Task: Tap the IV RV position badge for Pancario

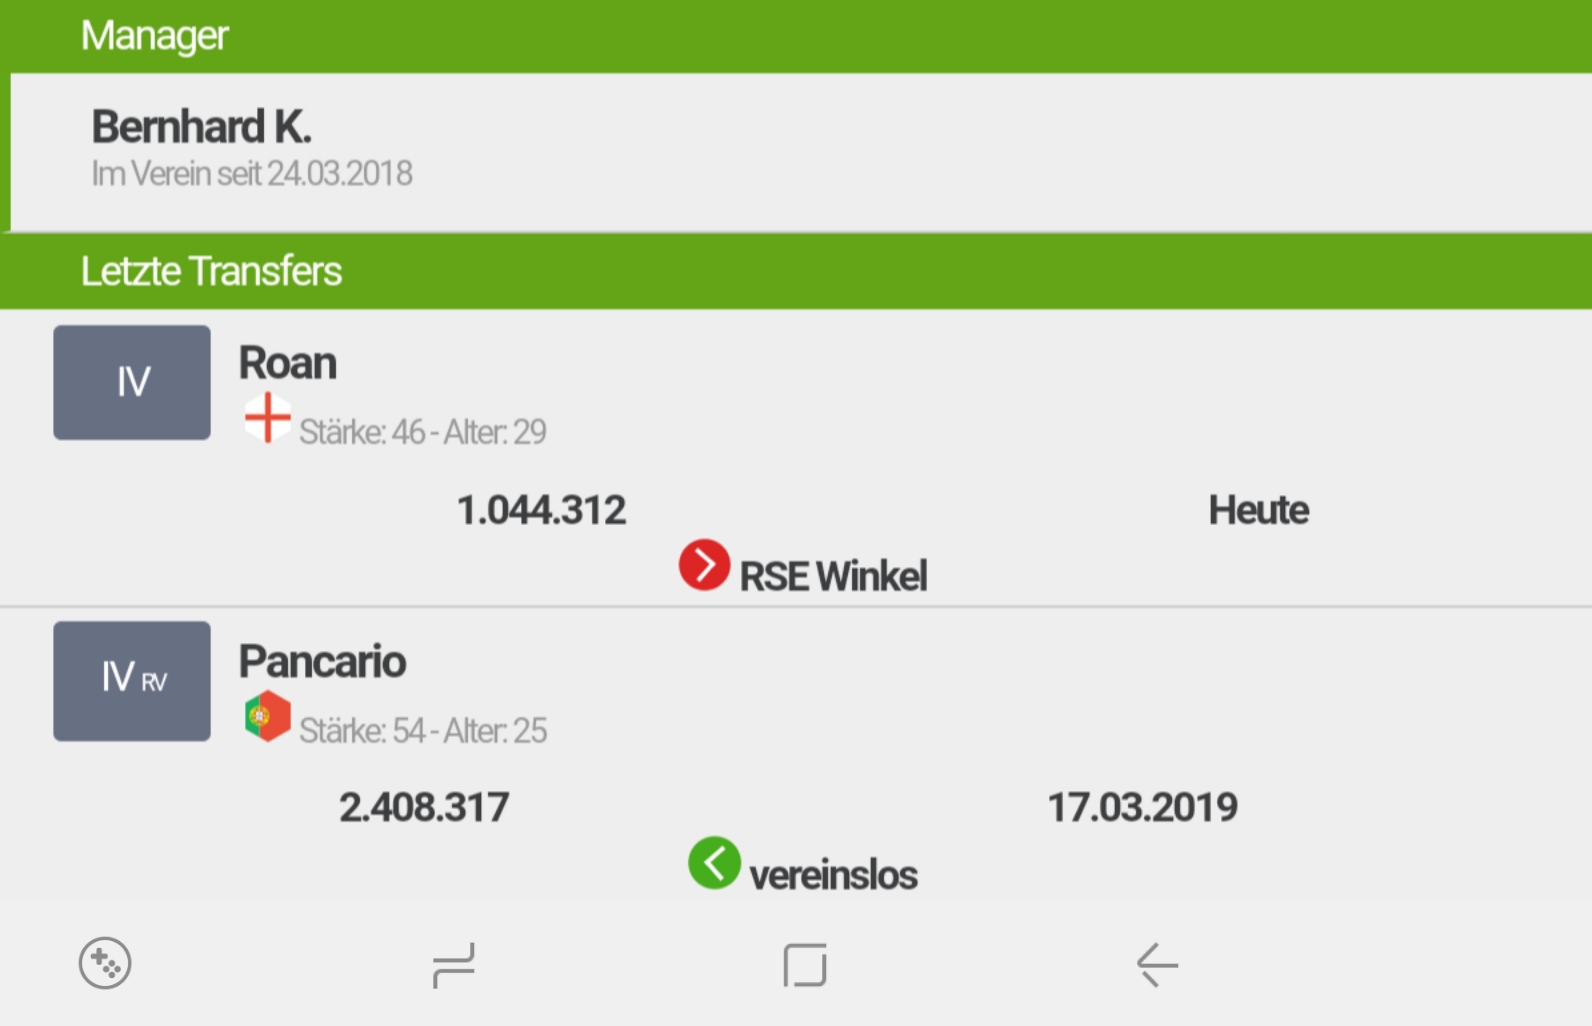Action: tap(132, 681)
